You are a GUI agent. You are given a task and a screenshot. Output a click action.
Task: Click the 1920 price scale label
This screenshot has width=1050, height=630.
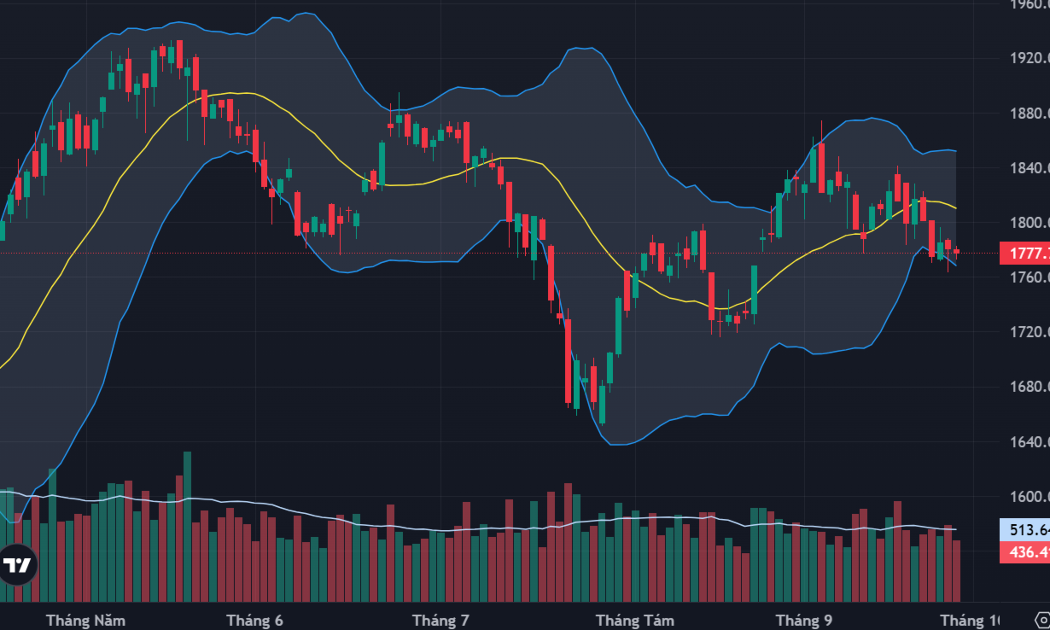pos(1029,58)
